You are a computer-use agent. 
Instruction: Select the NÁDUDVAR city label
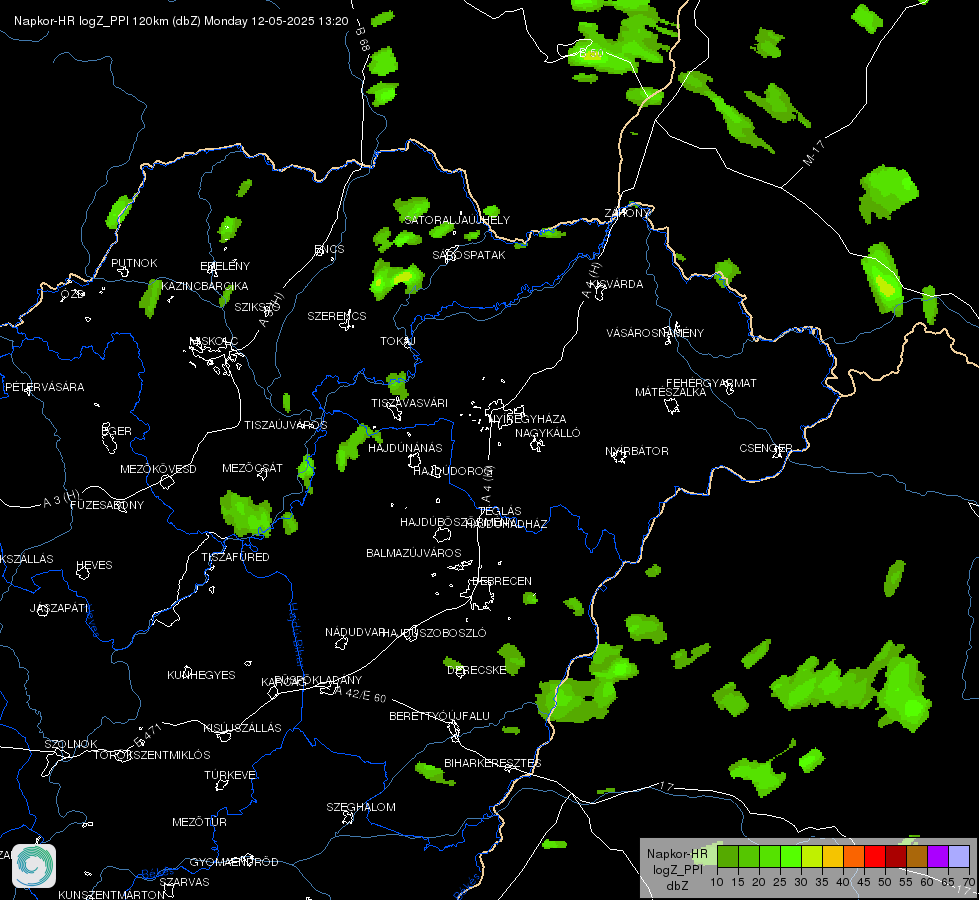coord(355,632)
